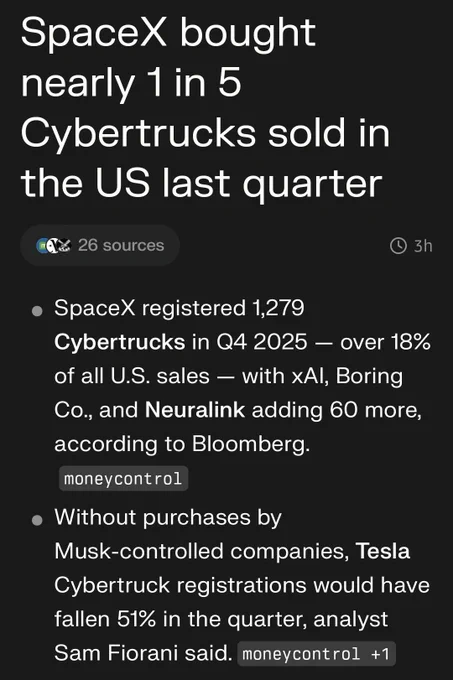Click the bold Cybertrucks keyword
The width and height of the screenshot is (453, 680).
120,342
